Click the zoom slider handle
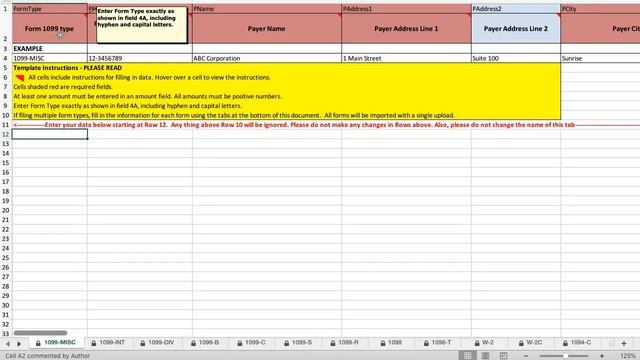This screenshot has height=360, width=640. click(x=565, y=356)
